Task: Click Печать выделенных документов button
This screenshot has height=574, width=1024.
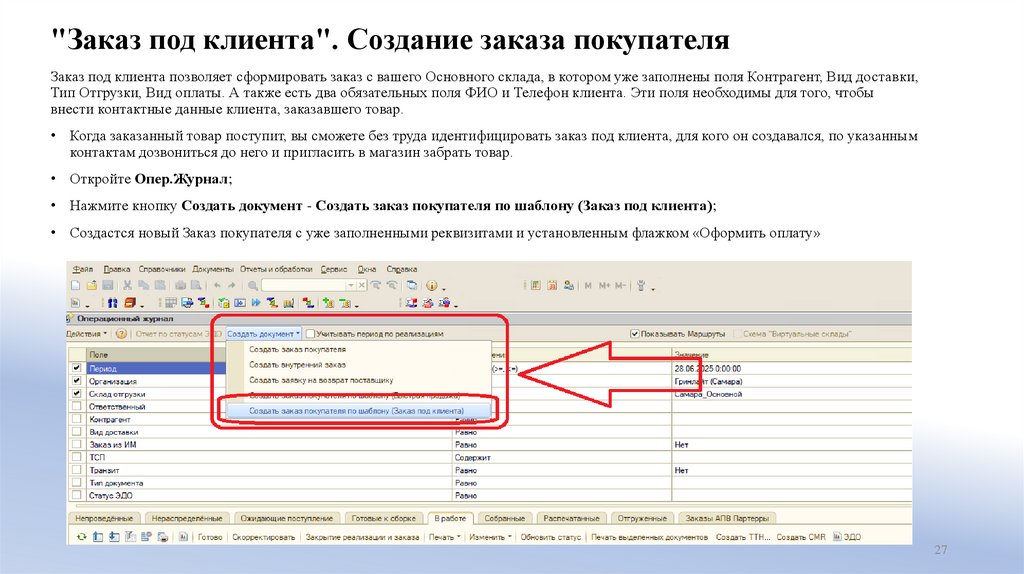Action: click(649, 537)
